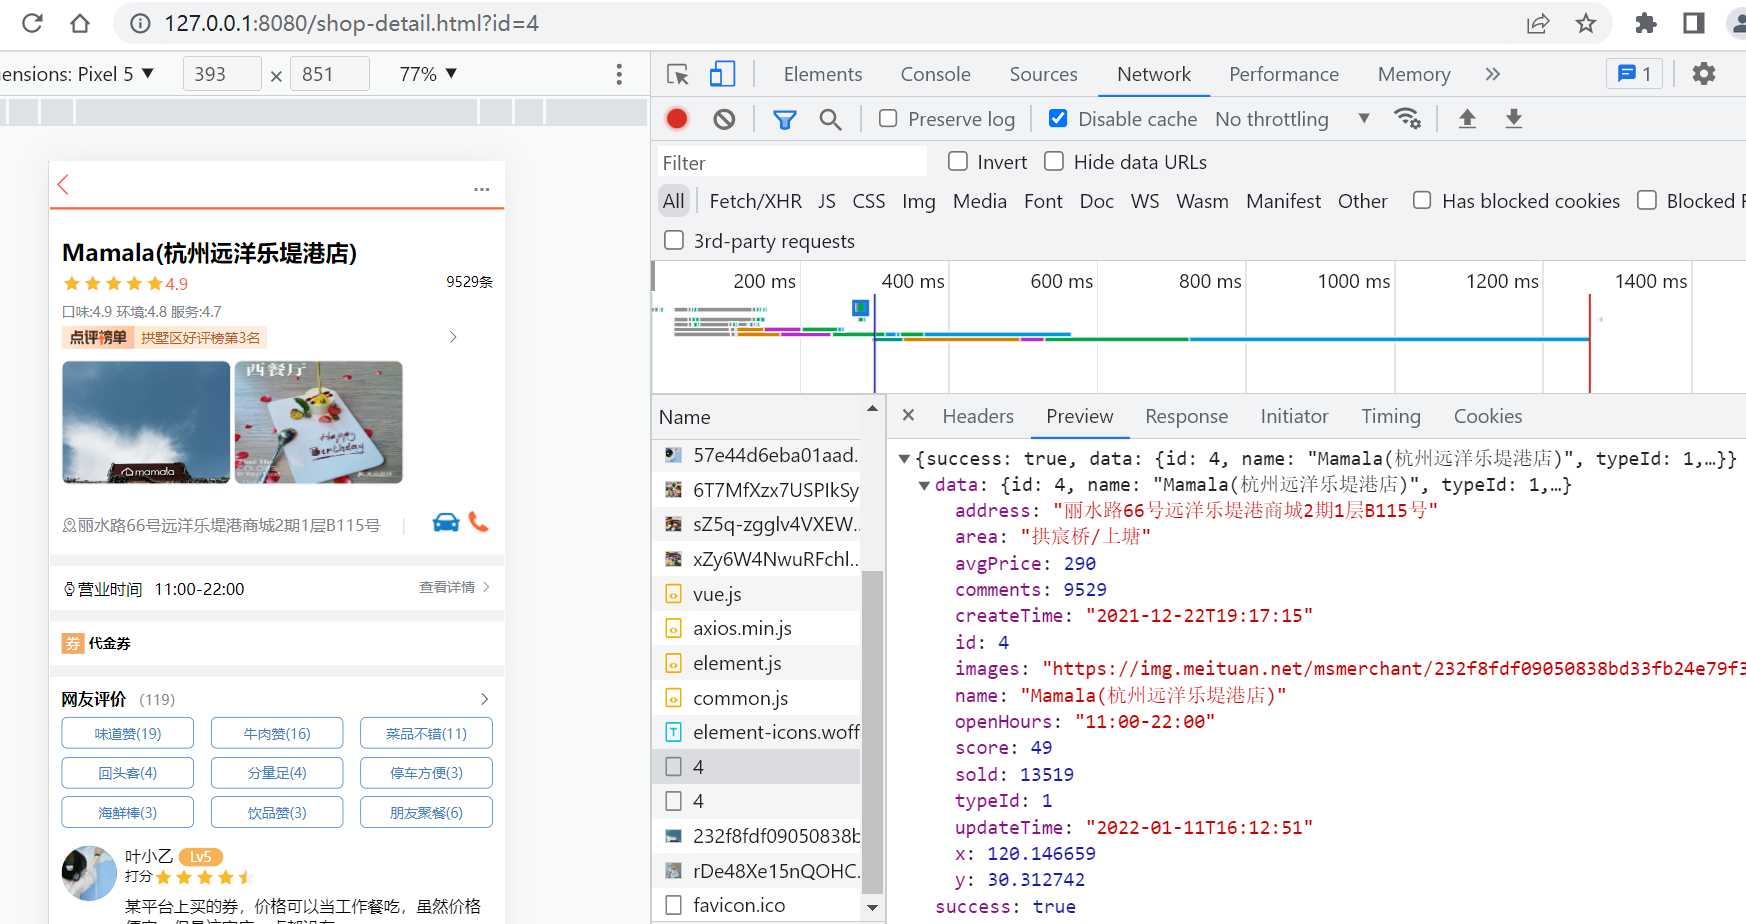Open the Timing tab of request
The image size is (1746, 924).
[1391, 416]
